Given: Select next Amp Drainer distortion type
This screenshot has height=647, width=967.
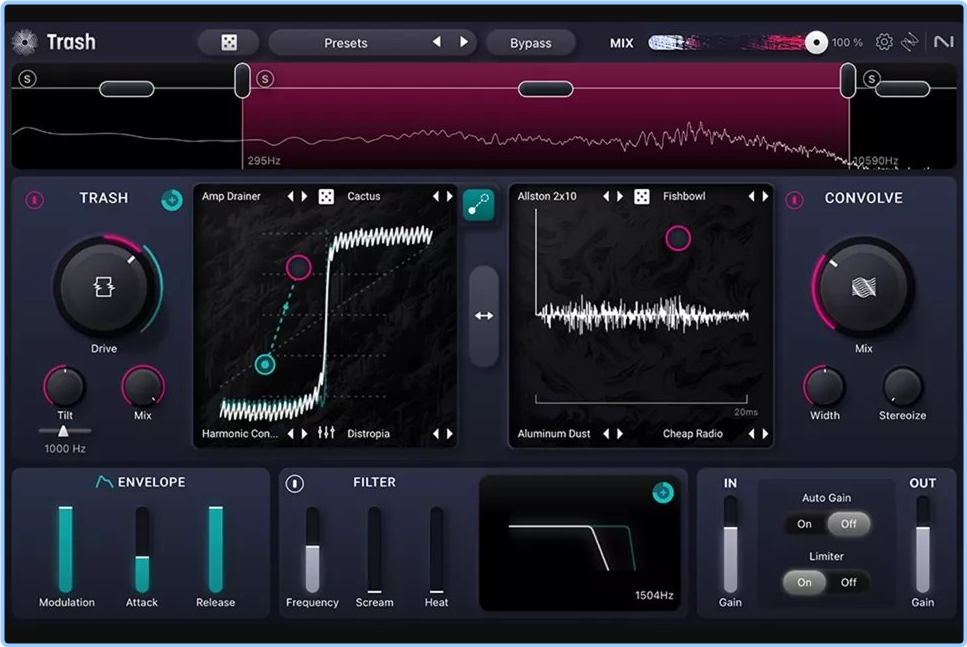Looking at the screenshot, I should 304,196.
